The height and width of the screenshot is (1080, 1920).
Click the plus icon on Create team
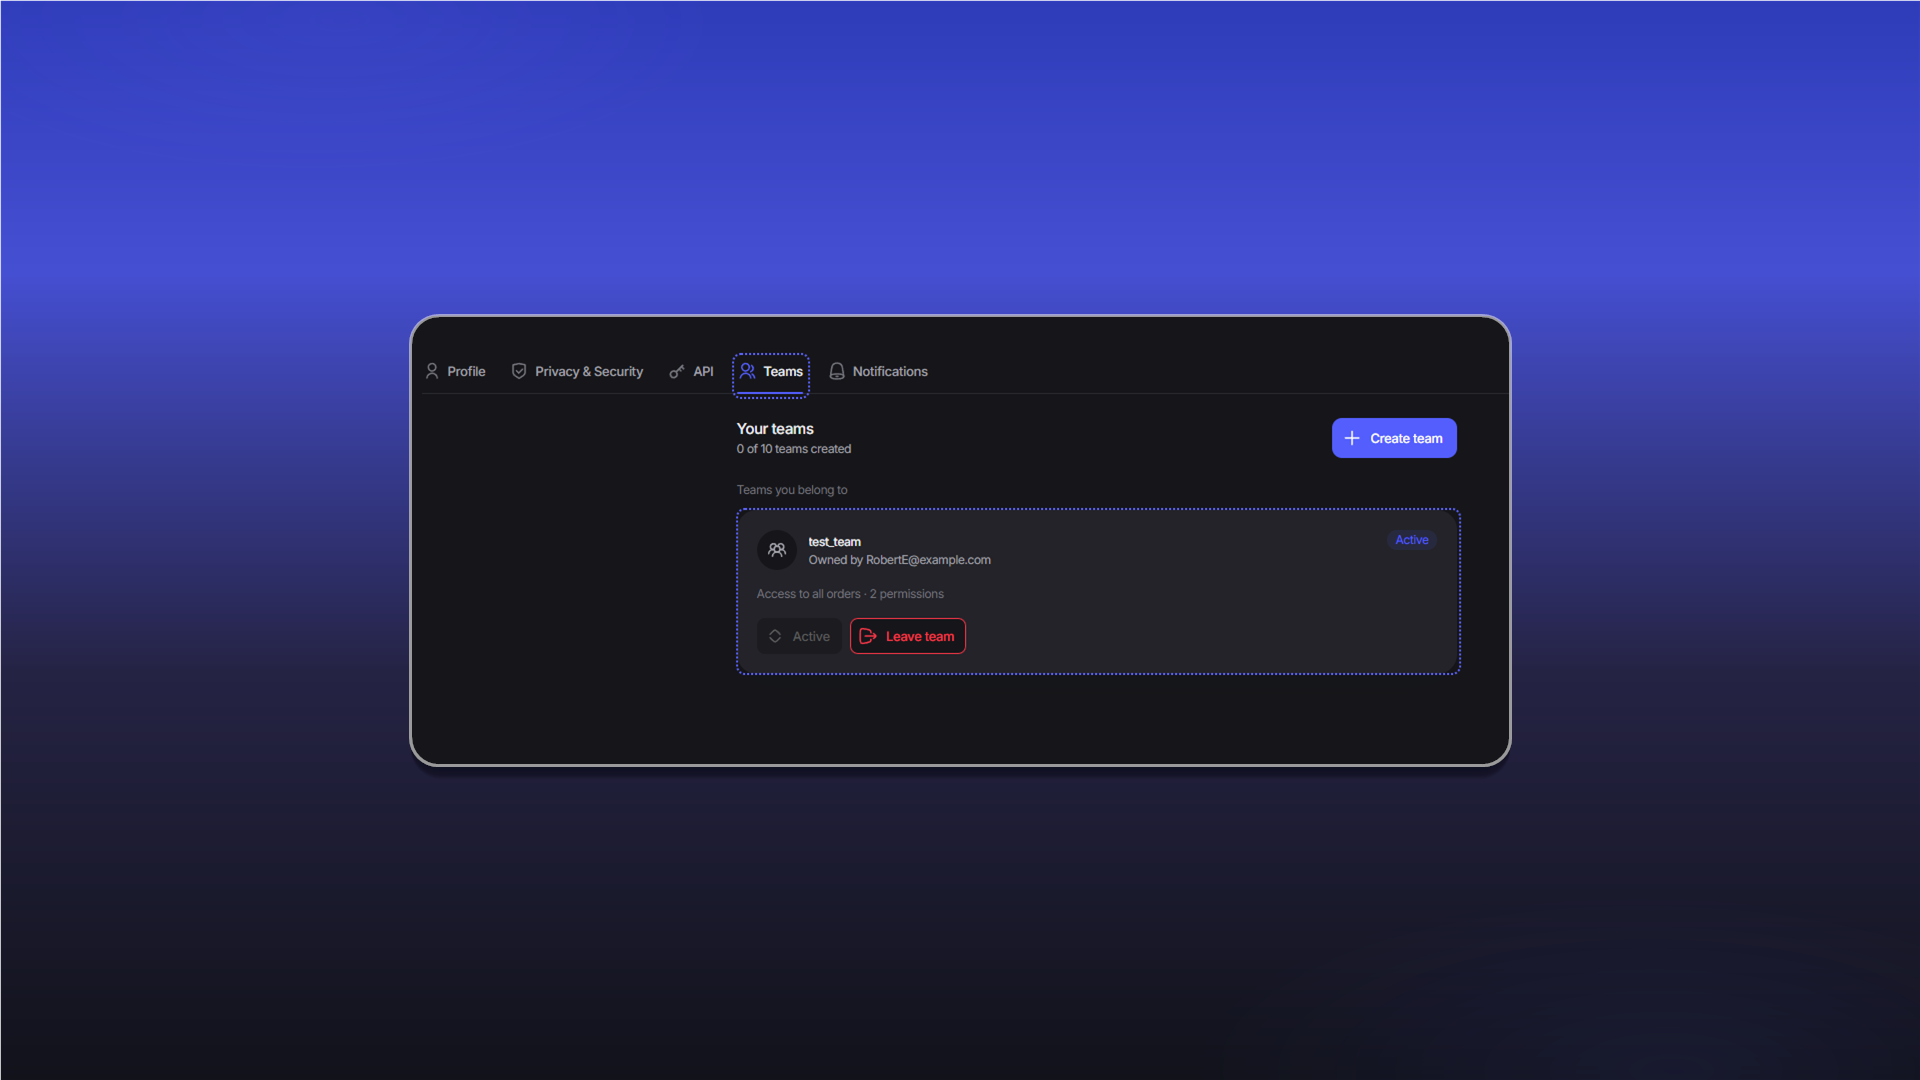point(1352,438)
